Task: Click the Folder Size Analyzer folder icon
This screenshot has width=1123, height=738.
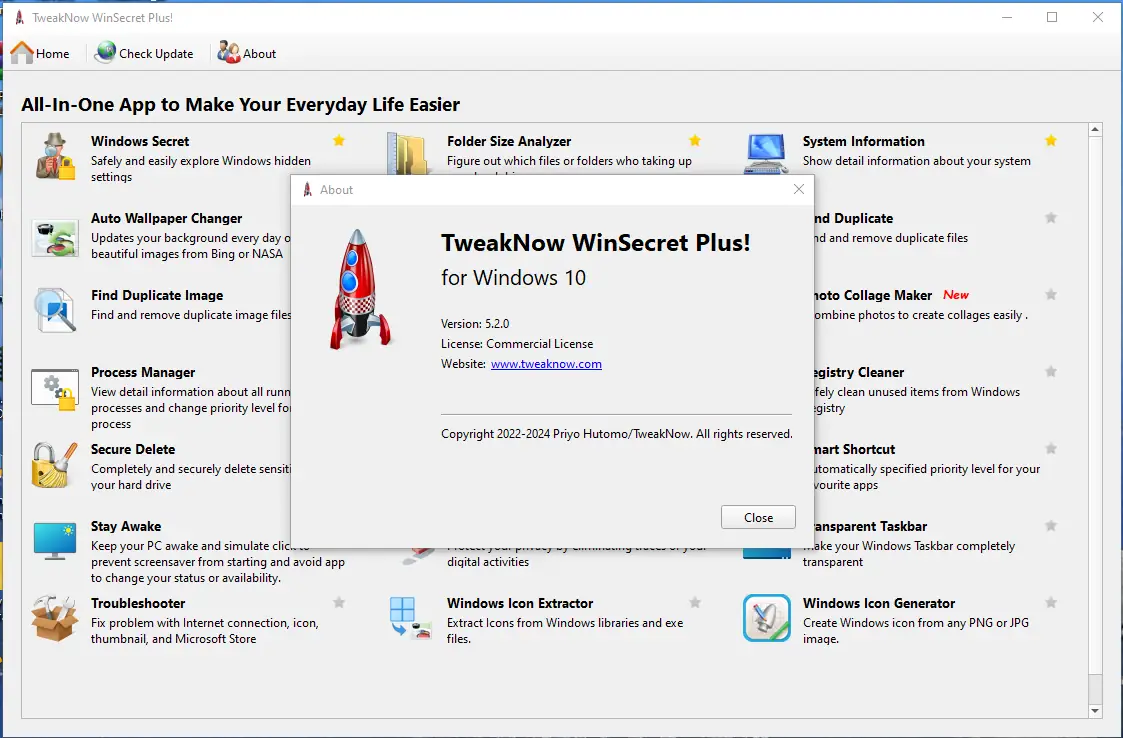Action: [410, 153]
